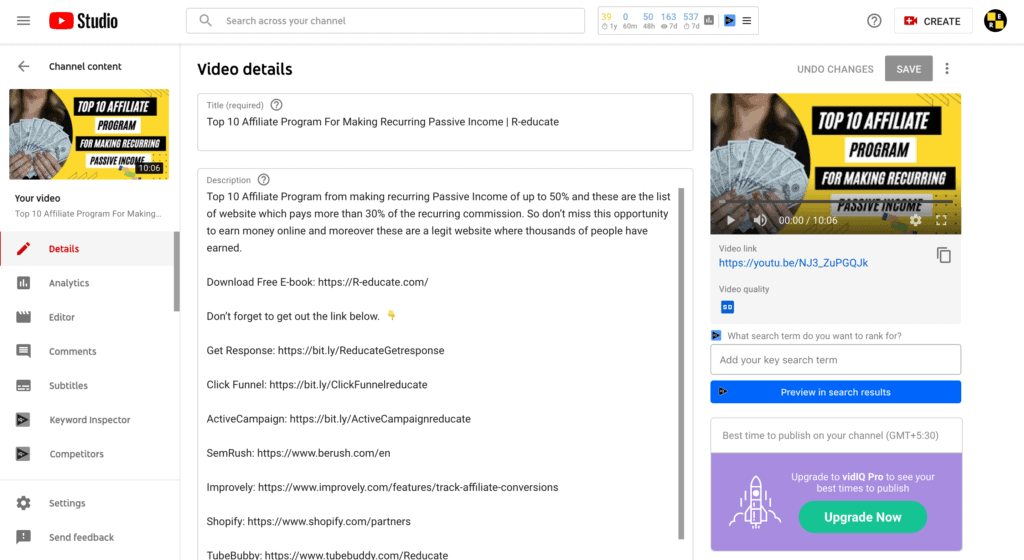Click the Editor clapperboard icon
Viewport: 1024px width, 560px height.
(24, 317)
